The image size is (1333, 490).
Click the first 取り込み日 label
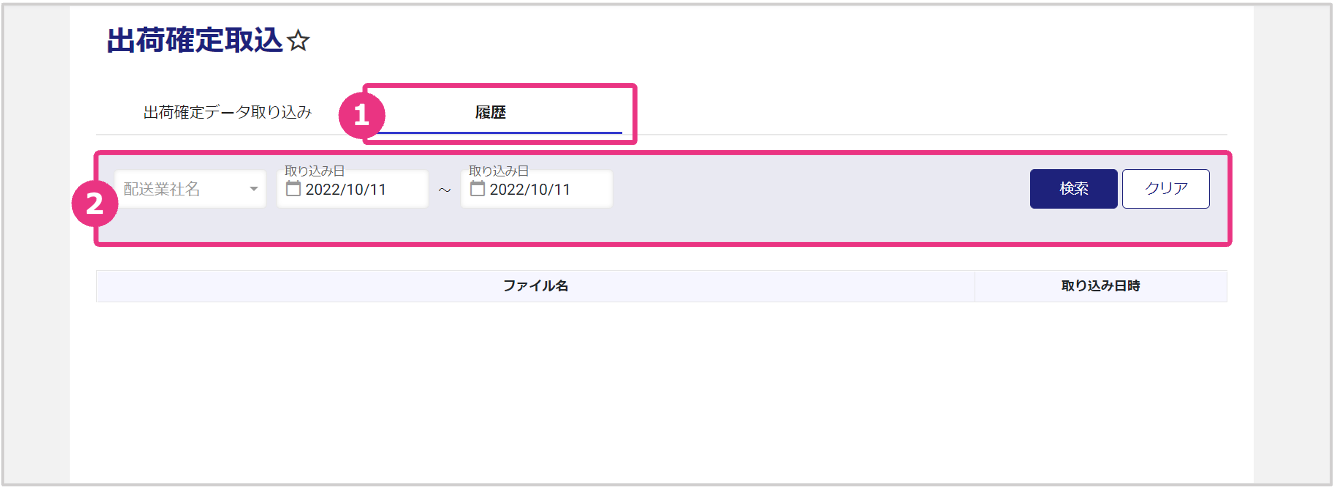click(x=314, y=171)
